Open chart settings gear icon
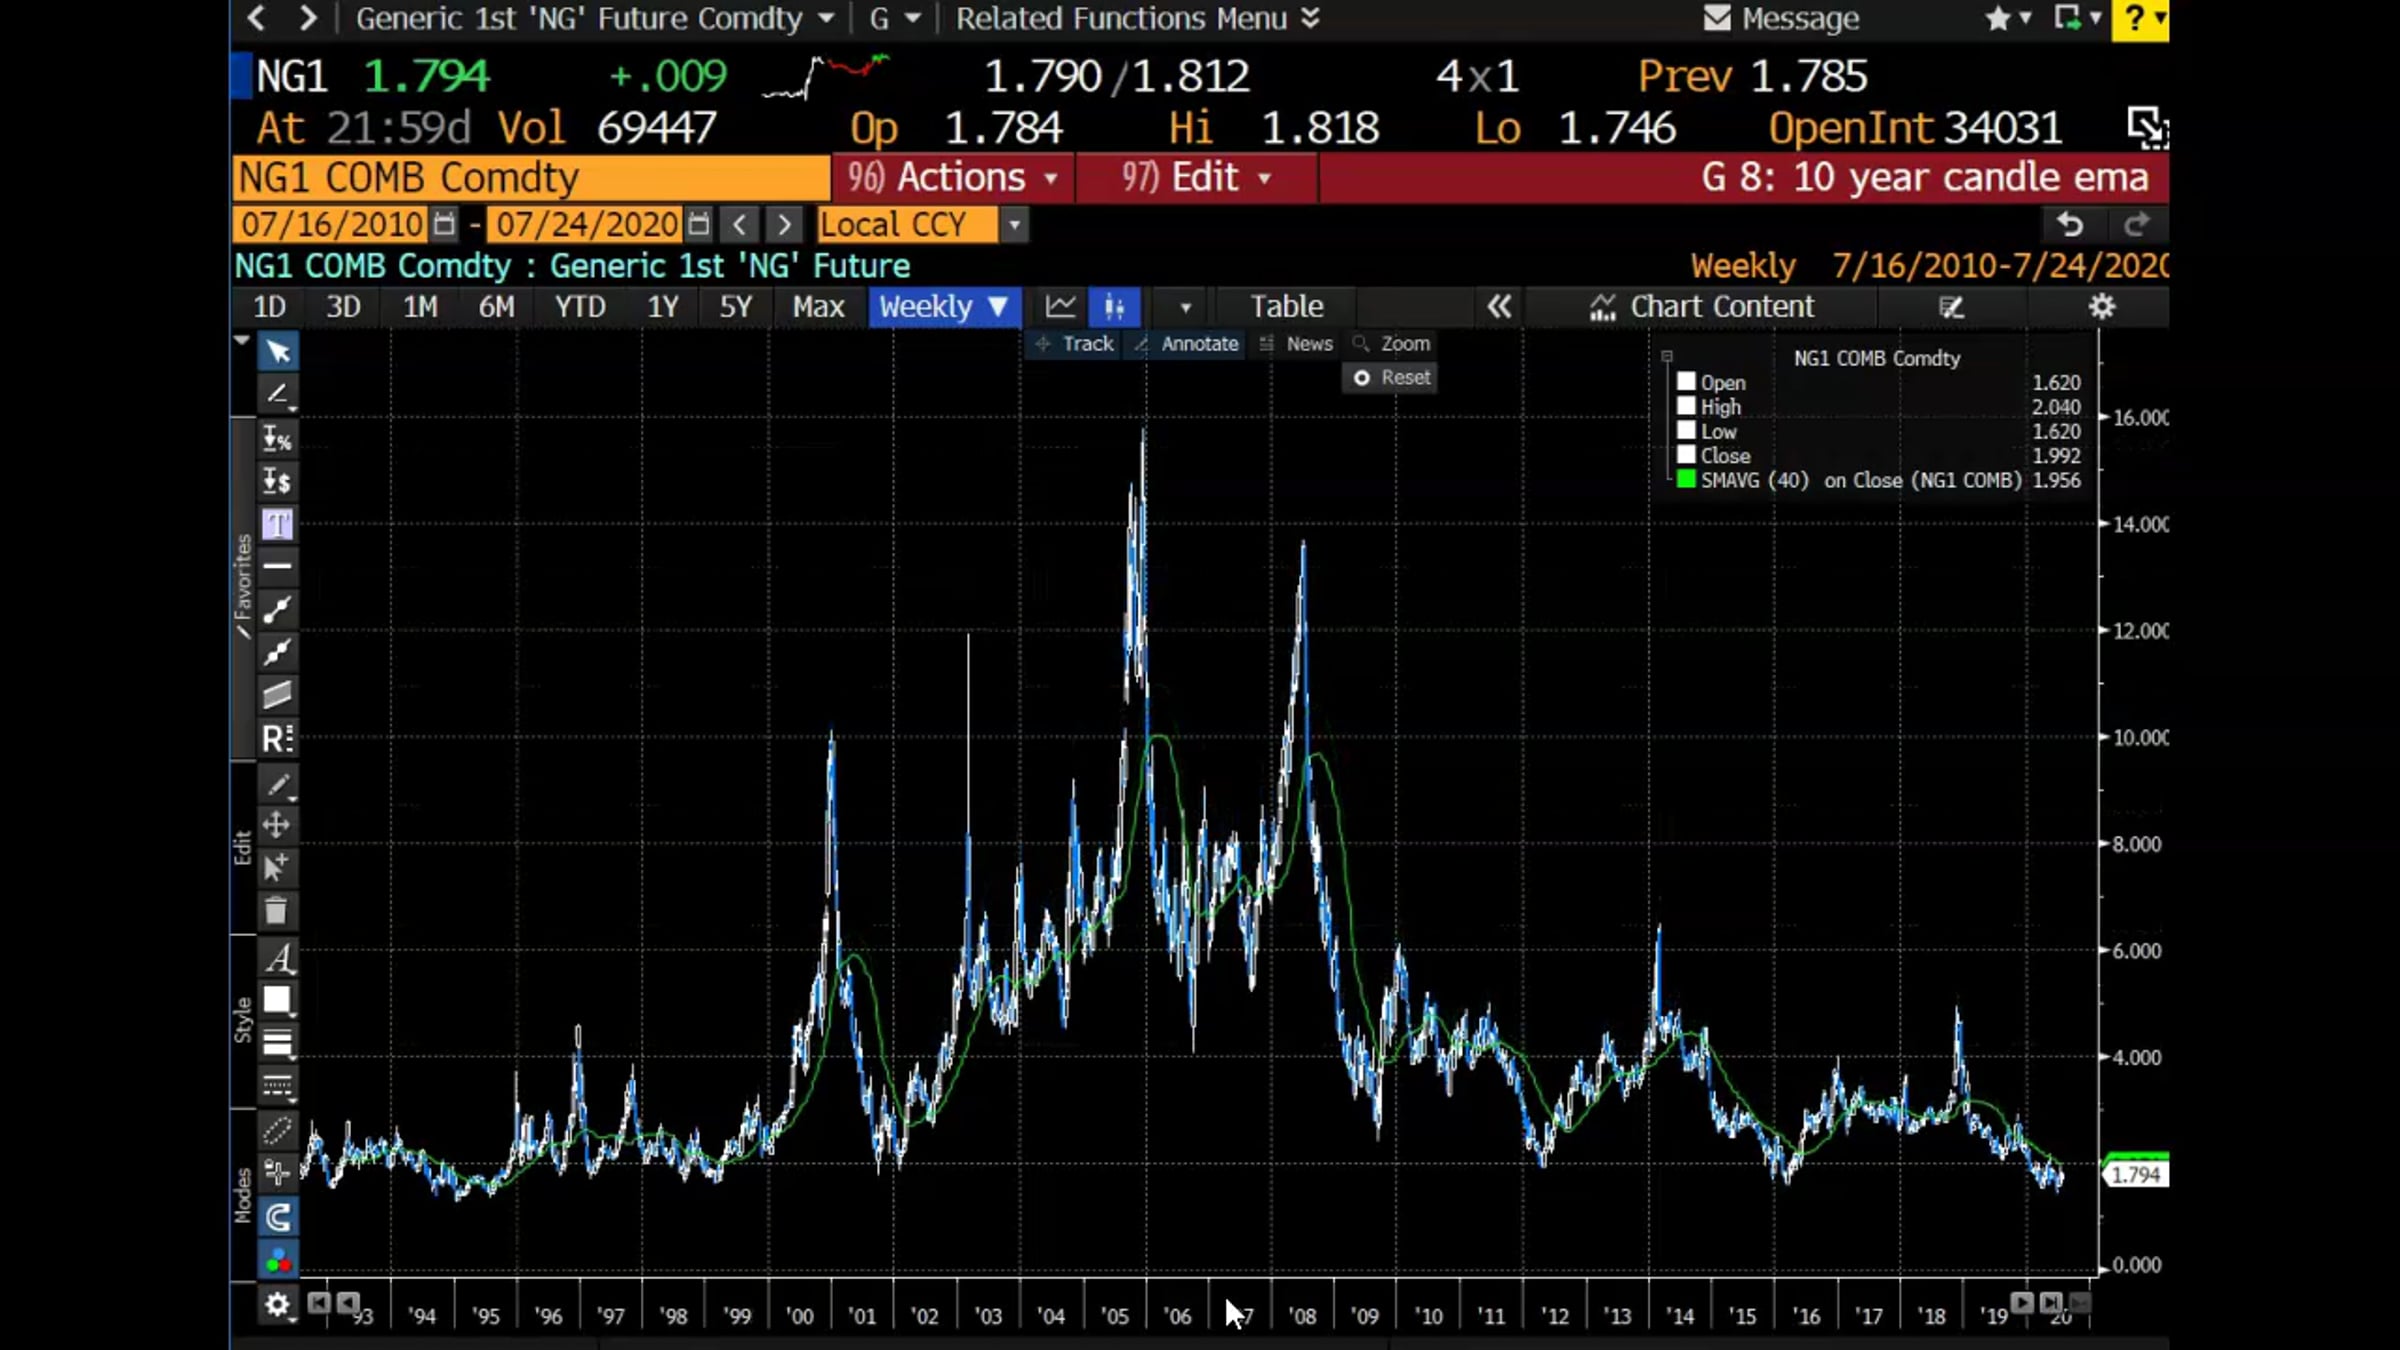The height and width of the screenshot is (1350, 2400). (x=2102, y=307)
